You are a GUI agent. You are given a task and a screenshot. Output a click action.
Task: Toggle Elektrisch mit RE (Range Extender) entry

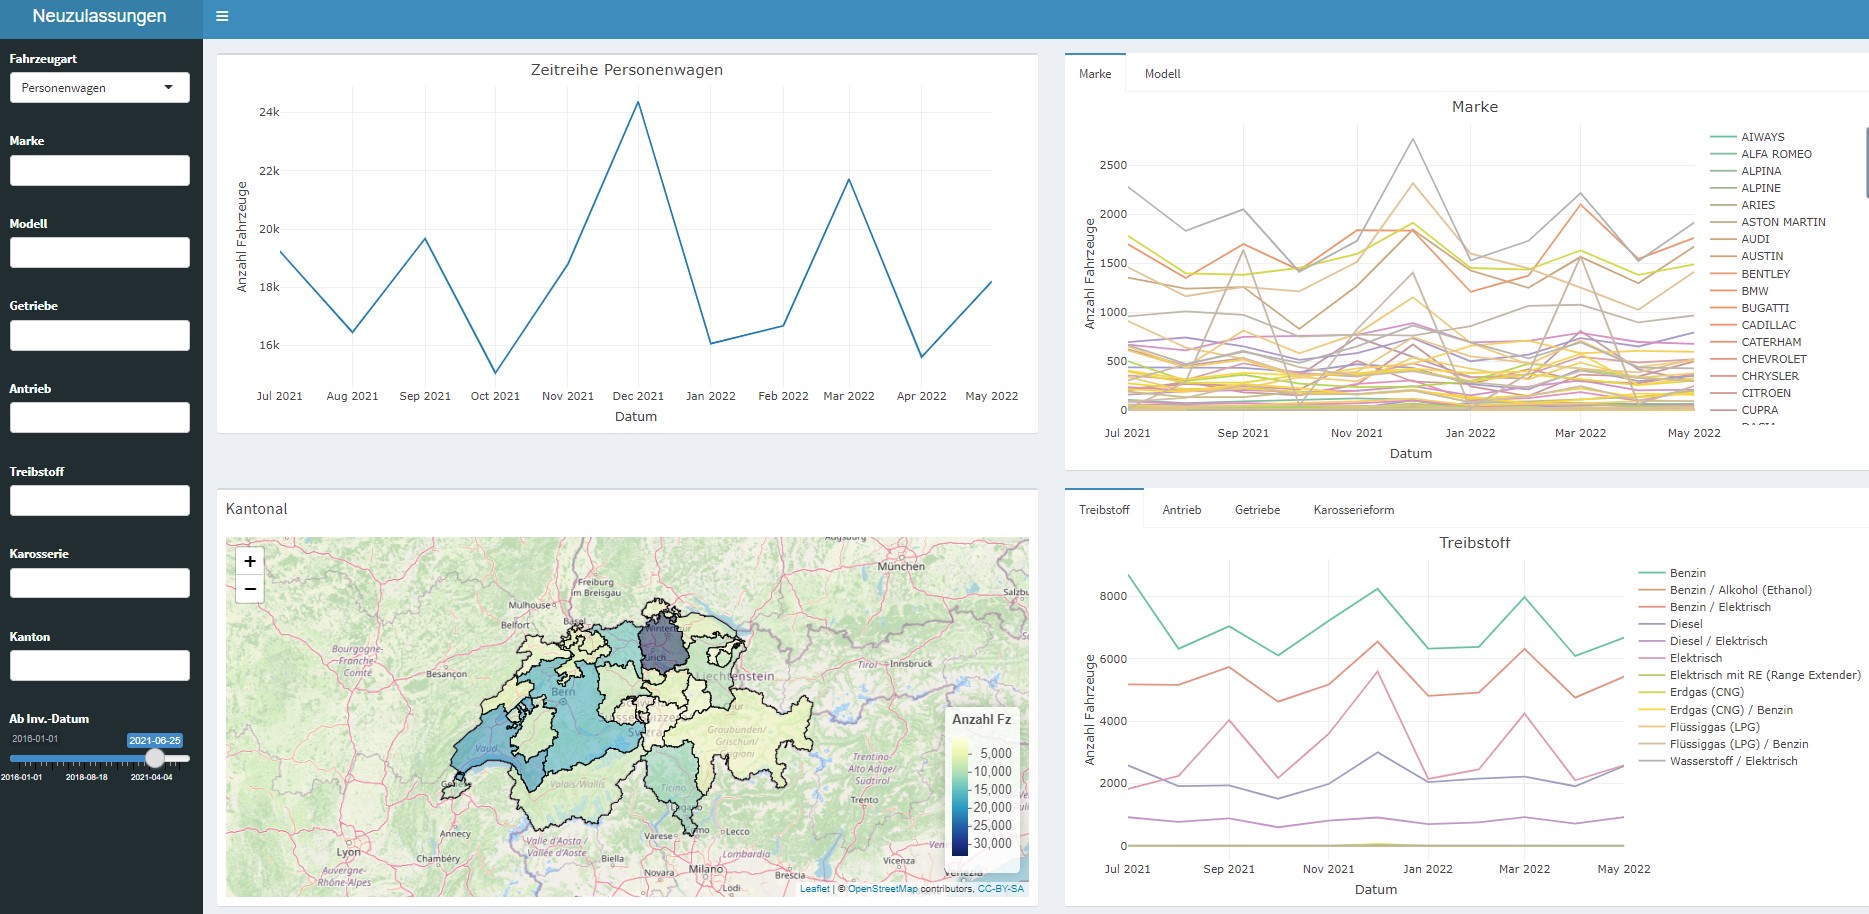click(x=1764, y=675)
